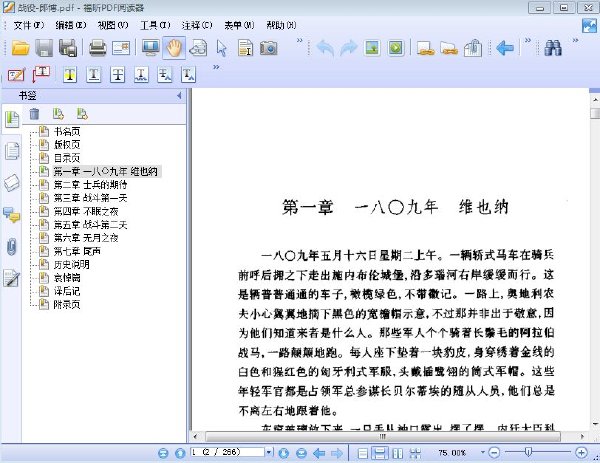Select the Hand tool
Screen dimensions: 600x463
click(174, 48)
